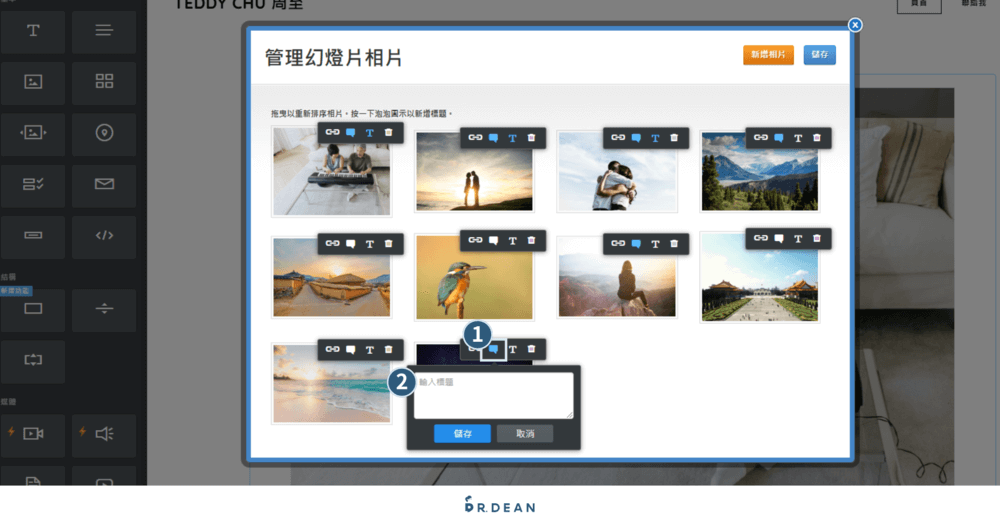Select the contact form element in sidebar
The height and width of the screenshot is (521, 1000).
33,184
